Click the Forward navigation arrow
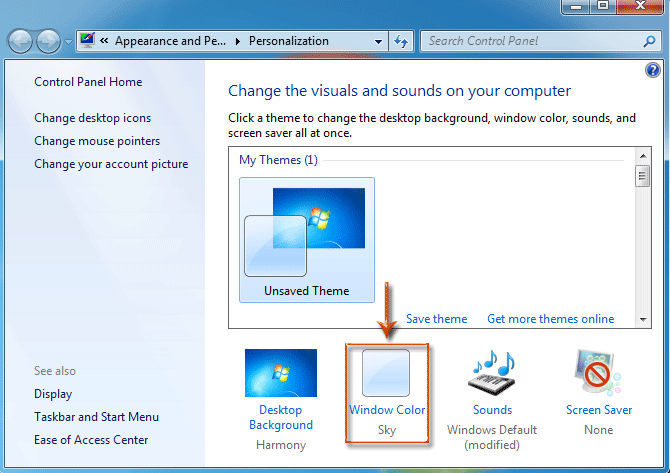The image size is (670, 473). pos(48,41)
